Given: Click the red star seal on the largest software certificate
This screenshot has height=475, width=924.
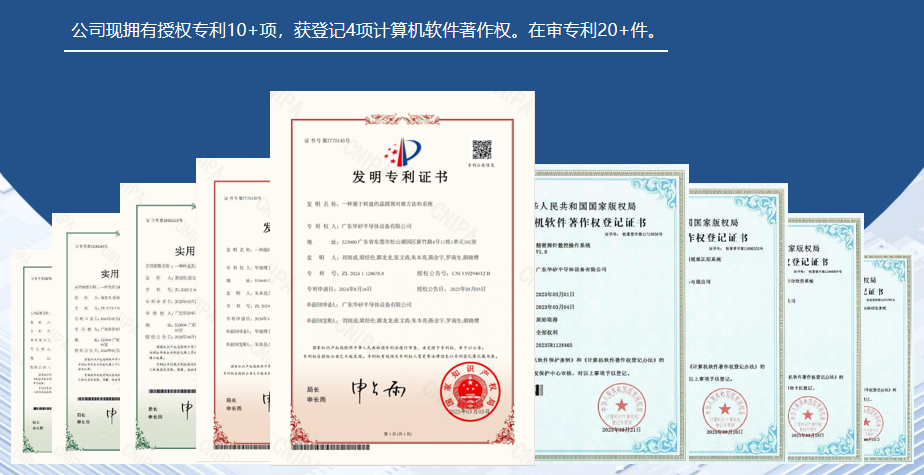Looking at the screenshot, I should coord(622,406).
